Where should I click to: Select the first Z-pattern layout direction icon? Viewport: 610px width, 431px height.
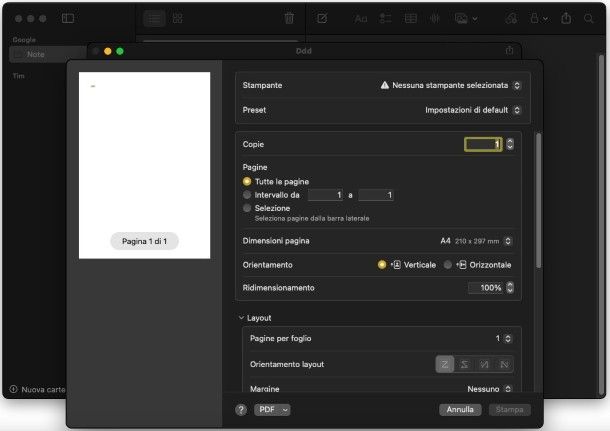pos(445,364)
